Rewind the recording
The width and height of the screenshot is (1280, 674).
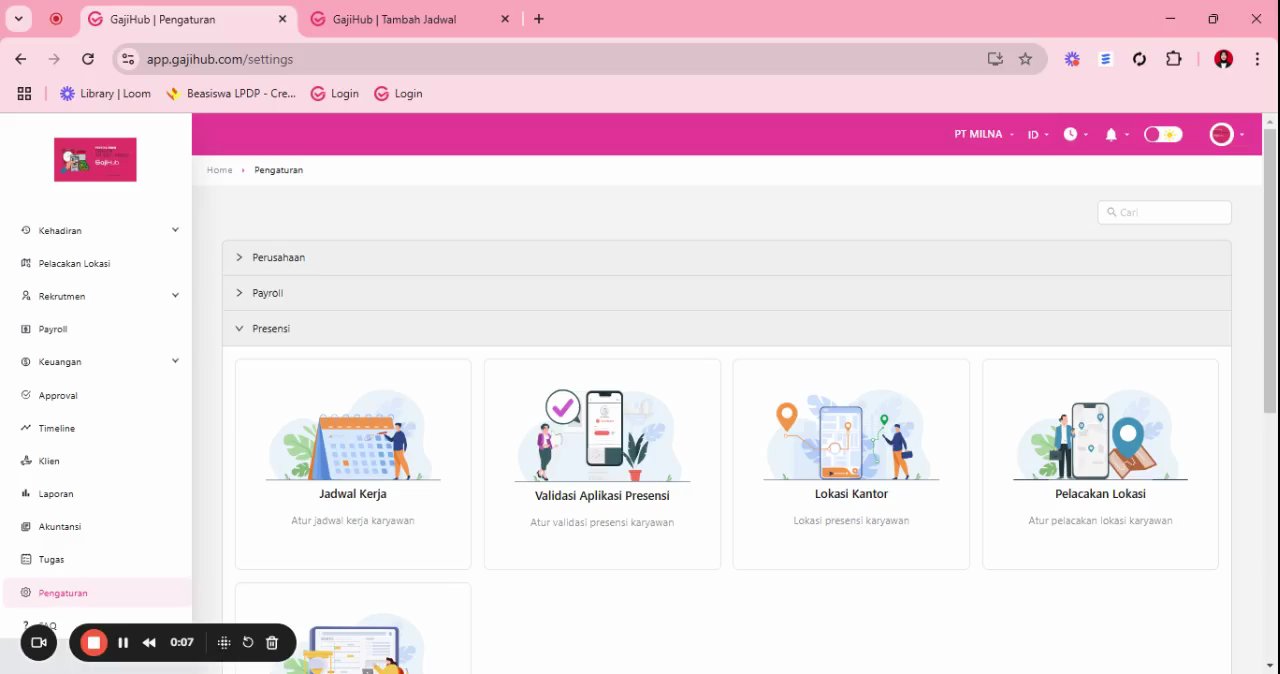click(149, 643)
